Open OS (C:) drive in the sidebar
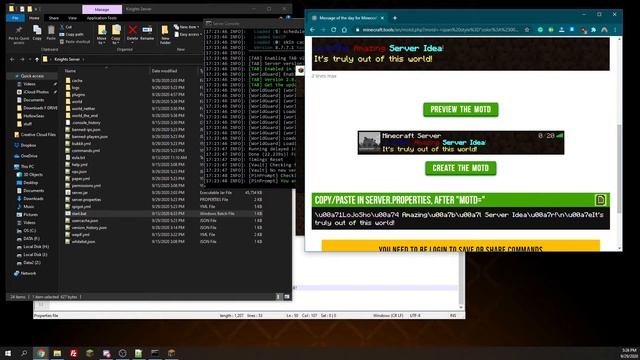640x360 pixels. coord(26,231)
